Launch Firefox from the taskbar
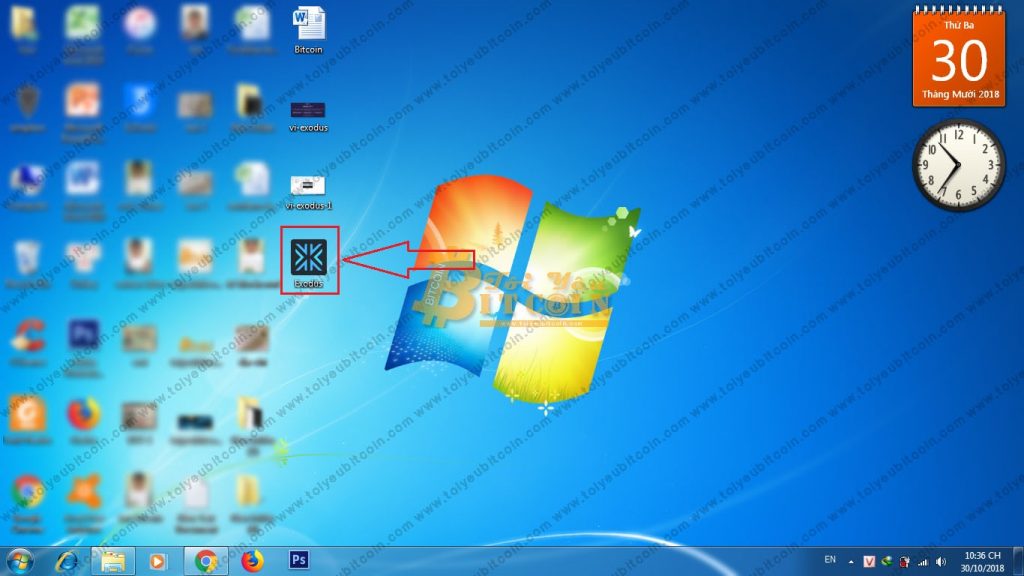Screen dimensions: 1024x576 pyautogui.click(x=252, y=561)
